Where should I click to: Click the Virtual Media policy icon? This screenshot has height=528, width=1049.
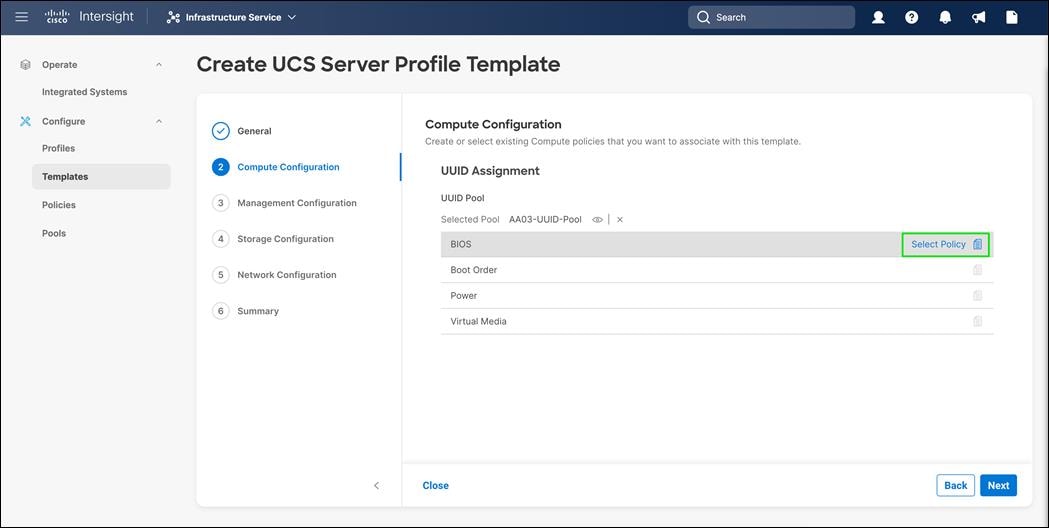[x=977, y=321]
